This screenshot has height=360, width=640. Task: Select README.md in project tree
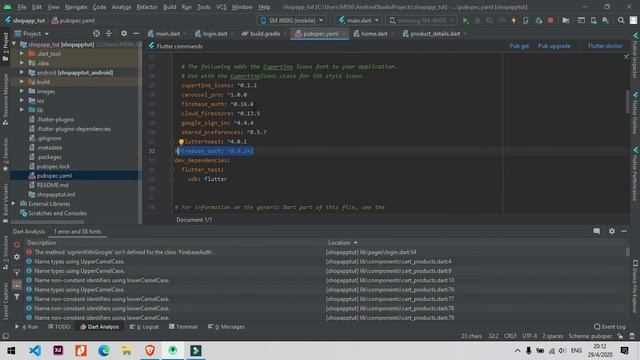pyautogui.click(x=52, y=185)
